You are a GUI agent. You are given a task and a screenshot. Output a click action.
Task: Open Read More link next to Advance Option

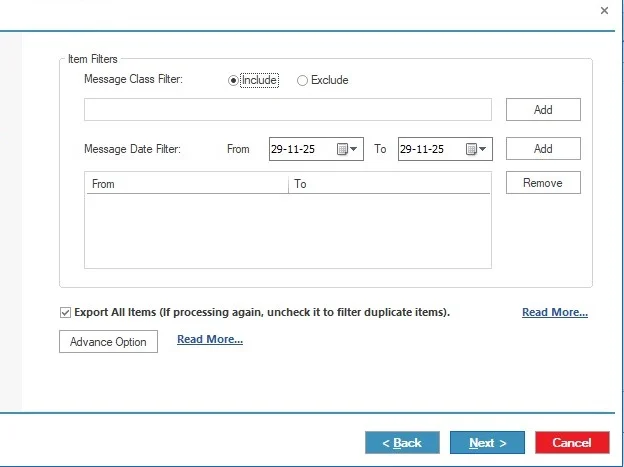(210, 339)
